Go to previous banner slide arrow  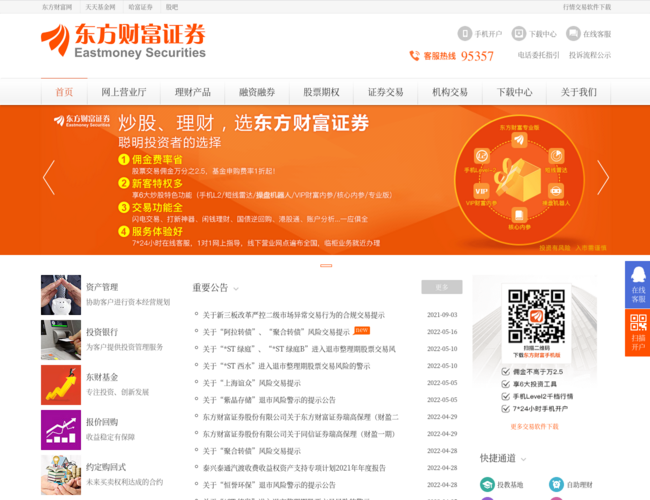[x=49, y=178]
